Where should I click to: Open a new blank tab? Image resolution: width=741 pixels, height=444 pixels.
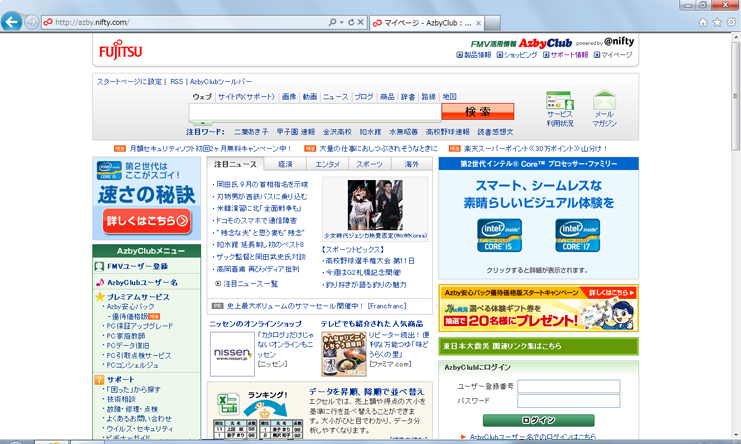coord(492,23)
